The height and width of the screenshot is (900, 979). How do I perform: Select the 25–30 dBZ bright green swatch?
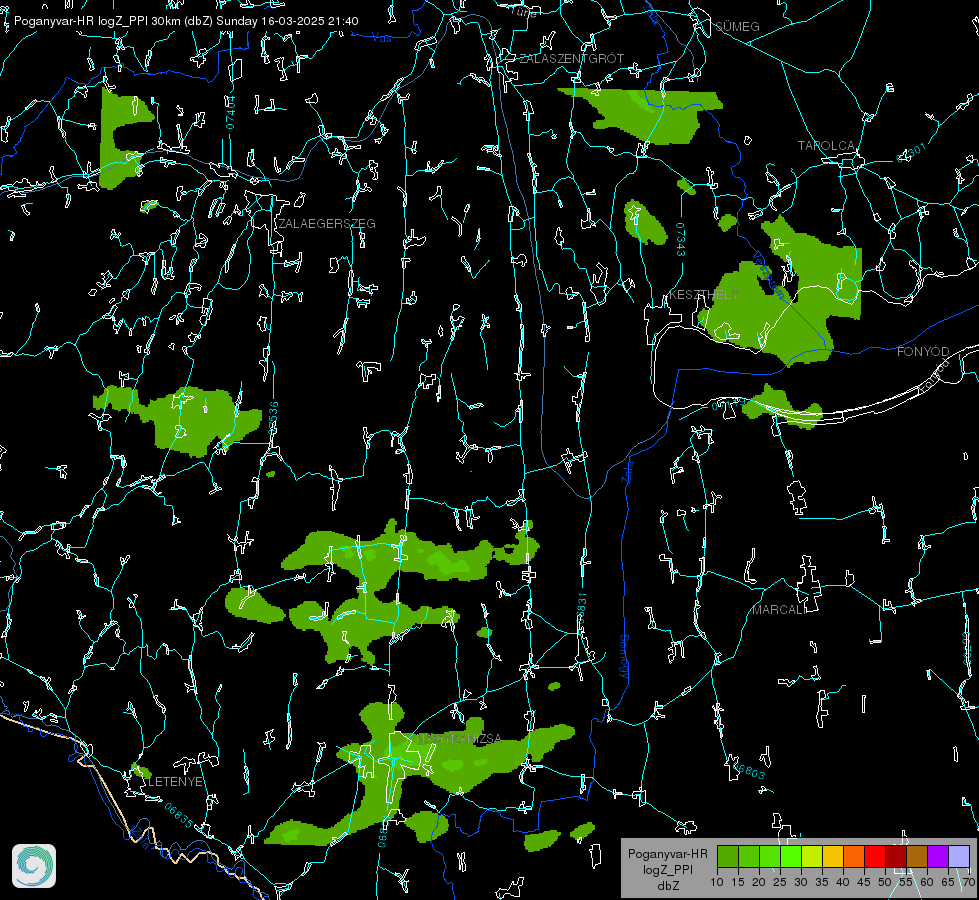791,856
